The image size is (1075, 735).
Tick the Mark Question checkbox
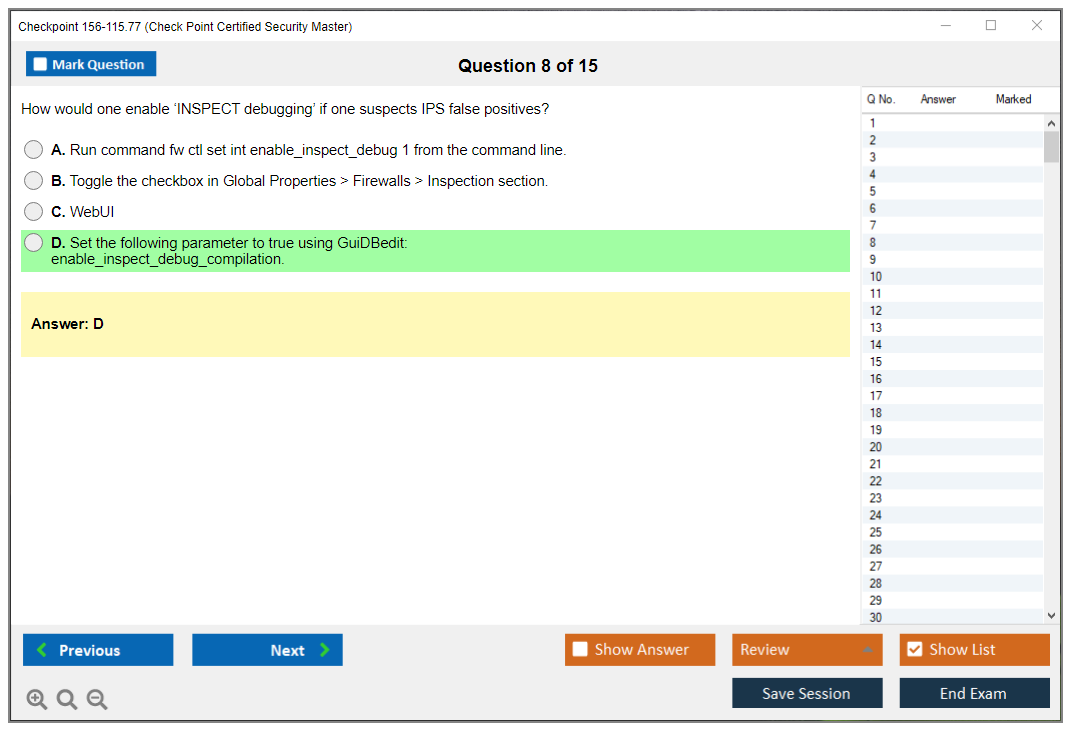point(41,65)
